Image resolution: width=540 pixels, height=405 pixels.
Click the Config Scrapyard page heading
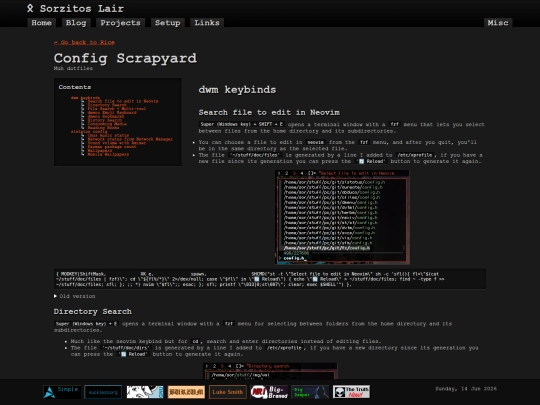tap(125, 58)
